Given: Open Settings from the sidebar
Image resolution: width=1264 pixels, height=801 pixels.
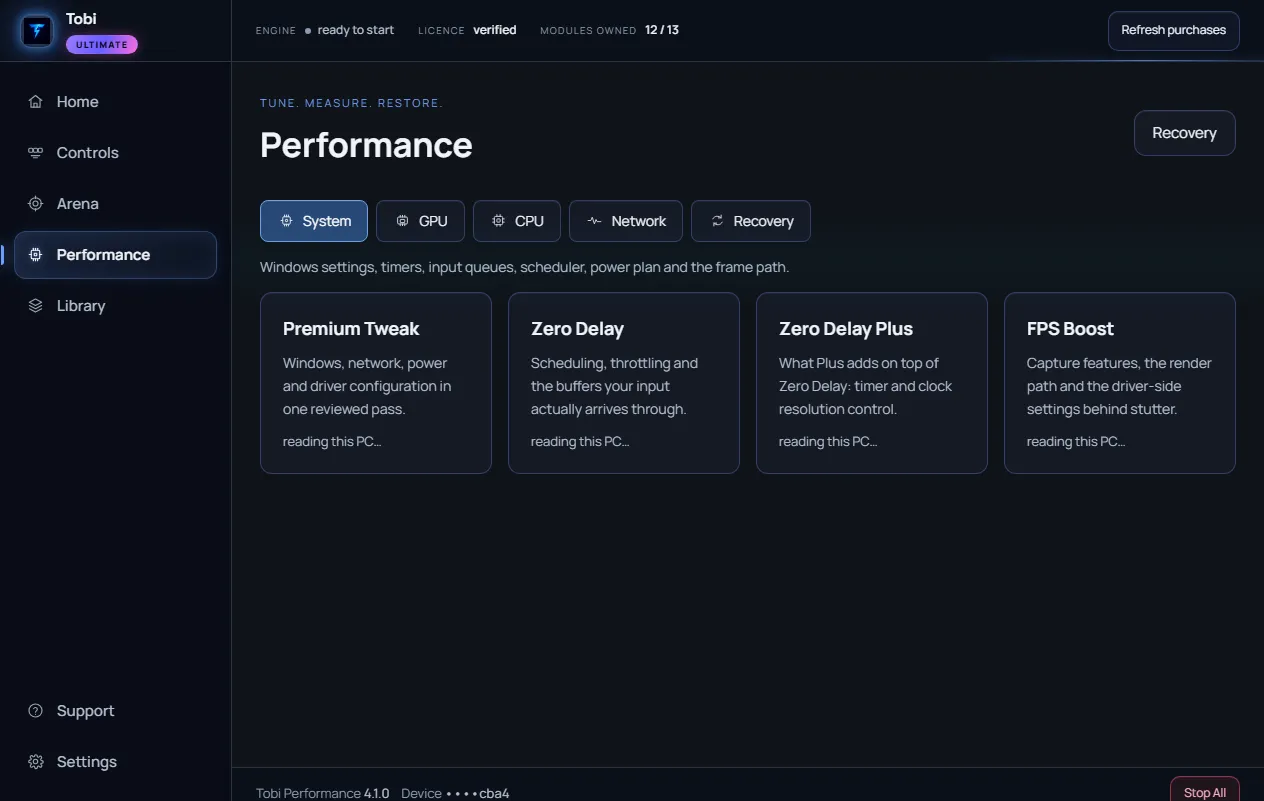Looking at the screenshot, I should [x=115, y=762].
